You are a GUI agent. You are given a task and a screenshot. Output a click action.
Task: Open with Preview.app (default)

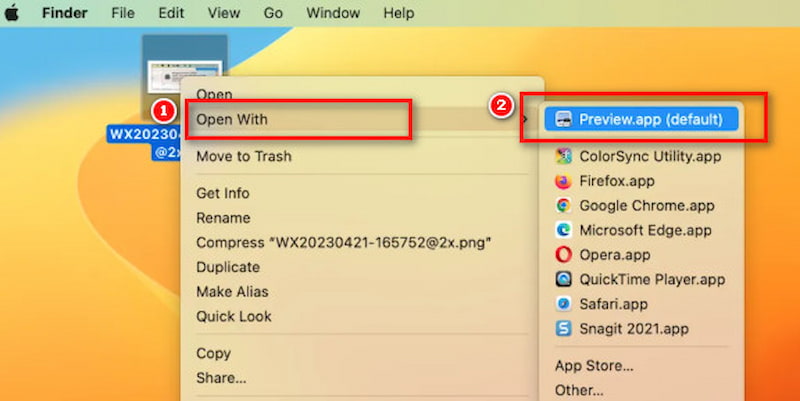pyautogui.click(x=641, y=119)
